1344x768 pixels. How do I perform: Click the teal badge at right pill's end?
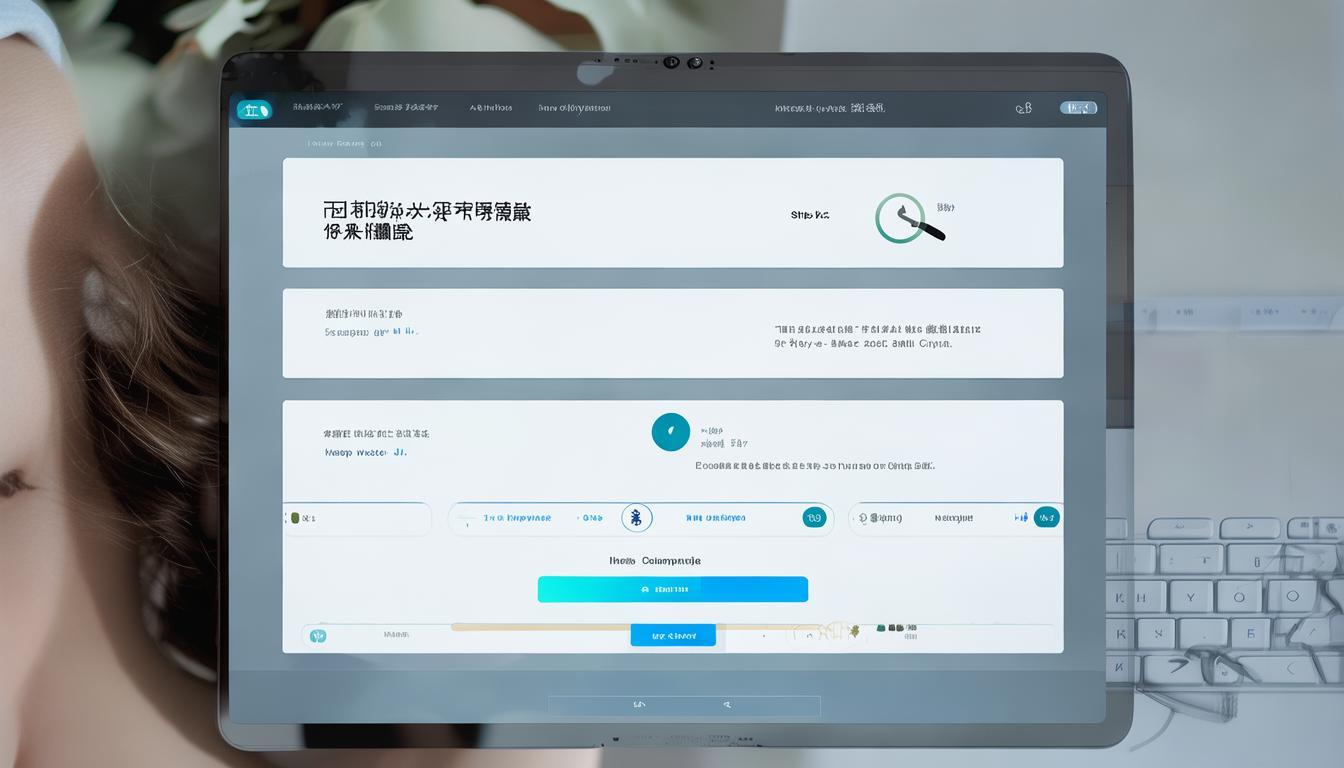pyautogui.click(x=1047, y=517)
